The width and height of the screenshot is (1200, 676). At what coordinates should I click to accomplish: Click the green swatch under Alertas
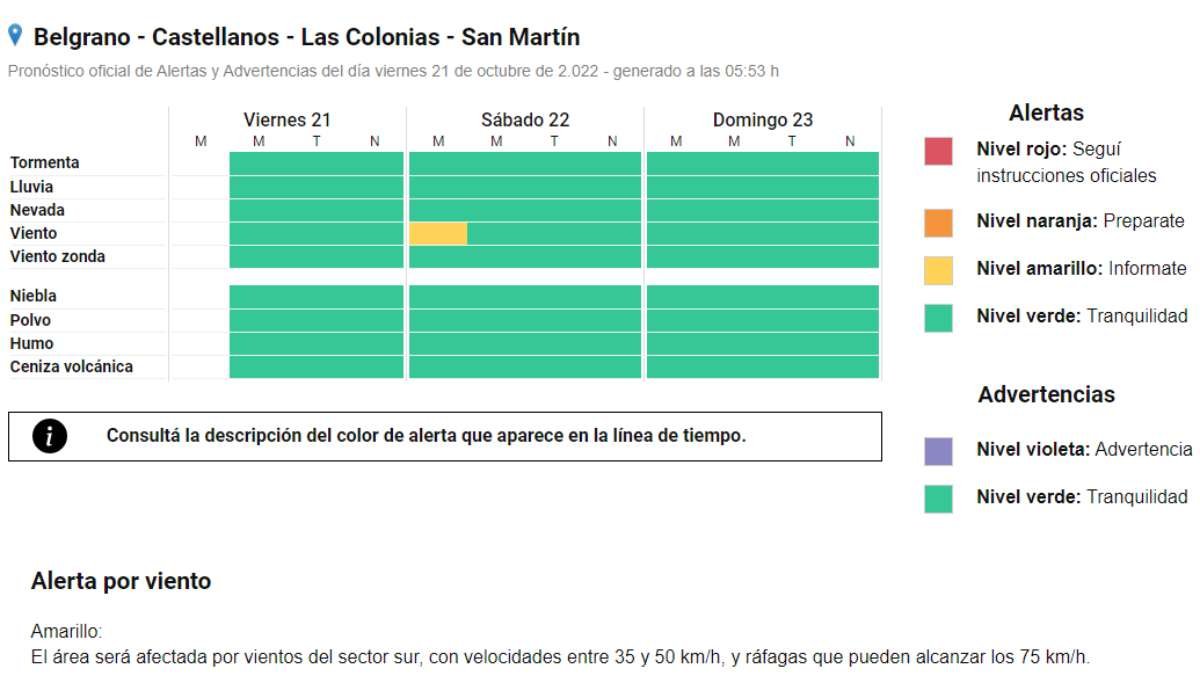tap(938, 317)
